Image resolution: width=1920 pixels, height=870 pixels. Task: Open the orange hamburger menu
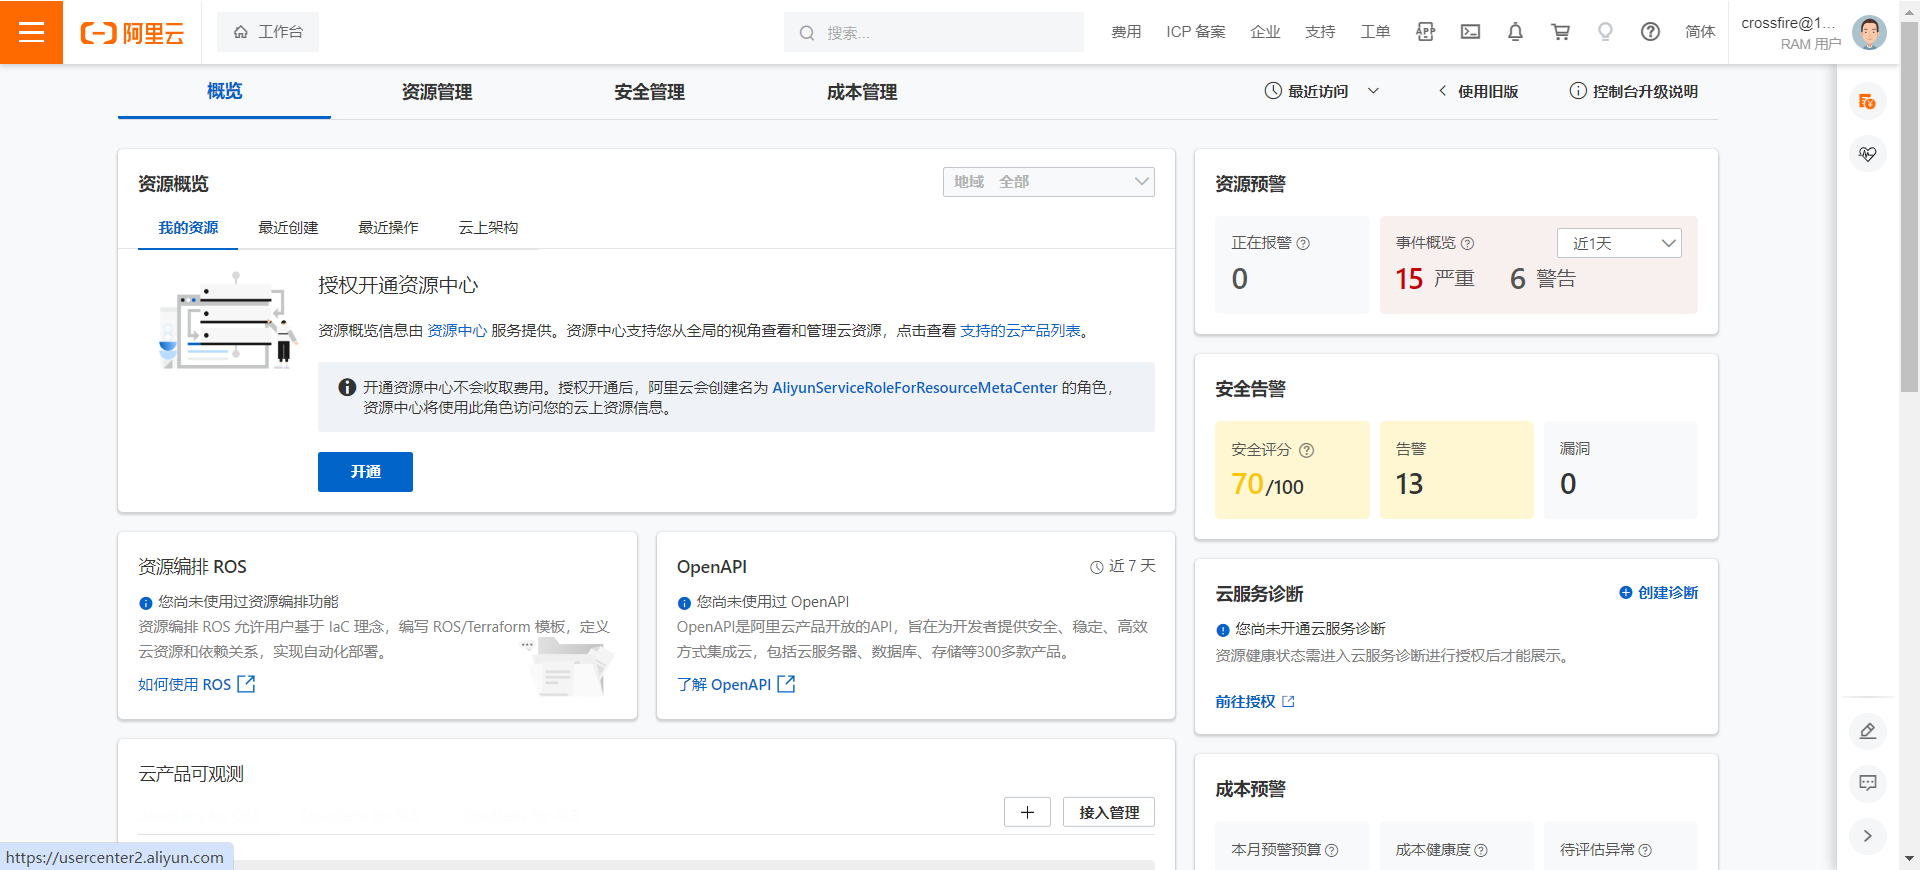[31, 32]
